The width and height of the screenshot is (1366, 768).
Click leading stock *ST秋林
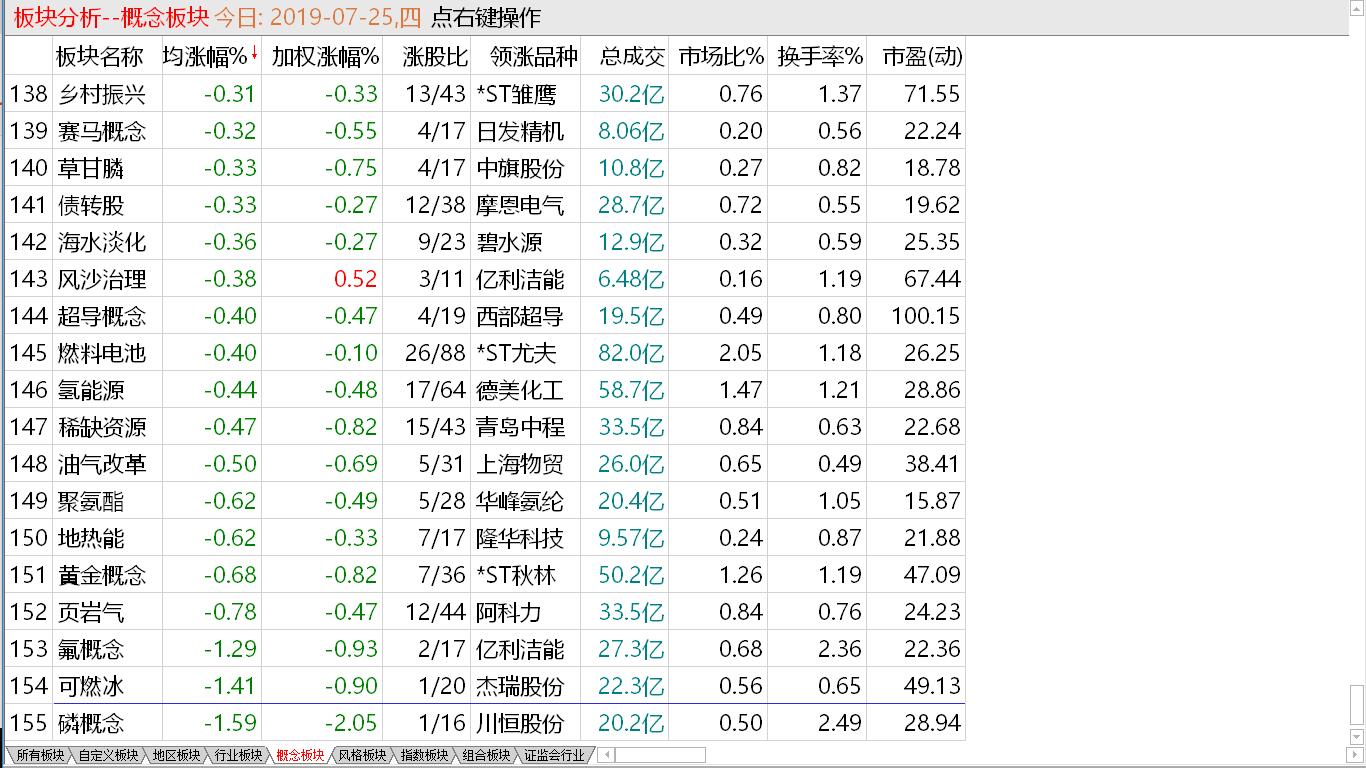click(517, 575)
